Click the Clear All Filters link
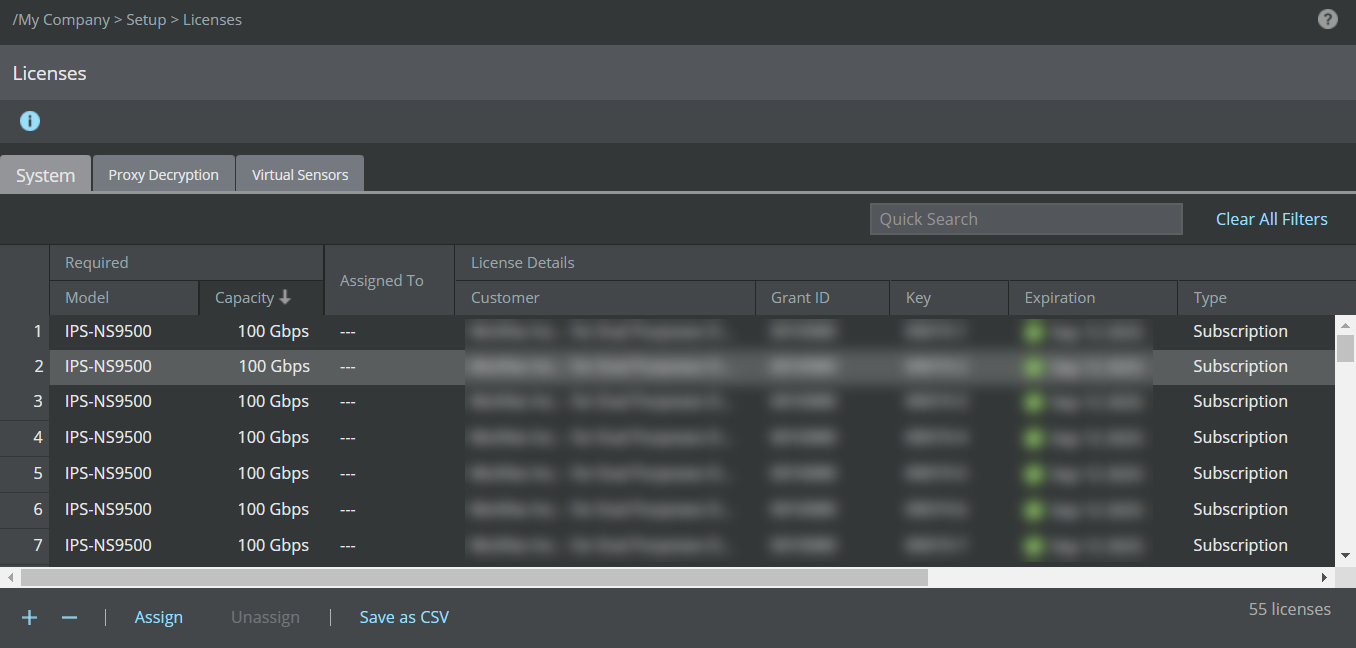Image resolution: width=1356 pixels, height=648 pixels. click(x=1272, y=219)
